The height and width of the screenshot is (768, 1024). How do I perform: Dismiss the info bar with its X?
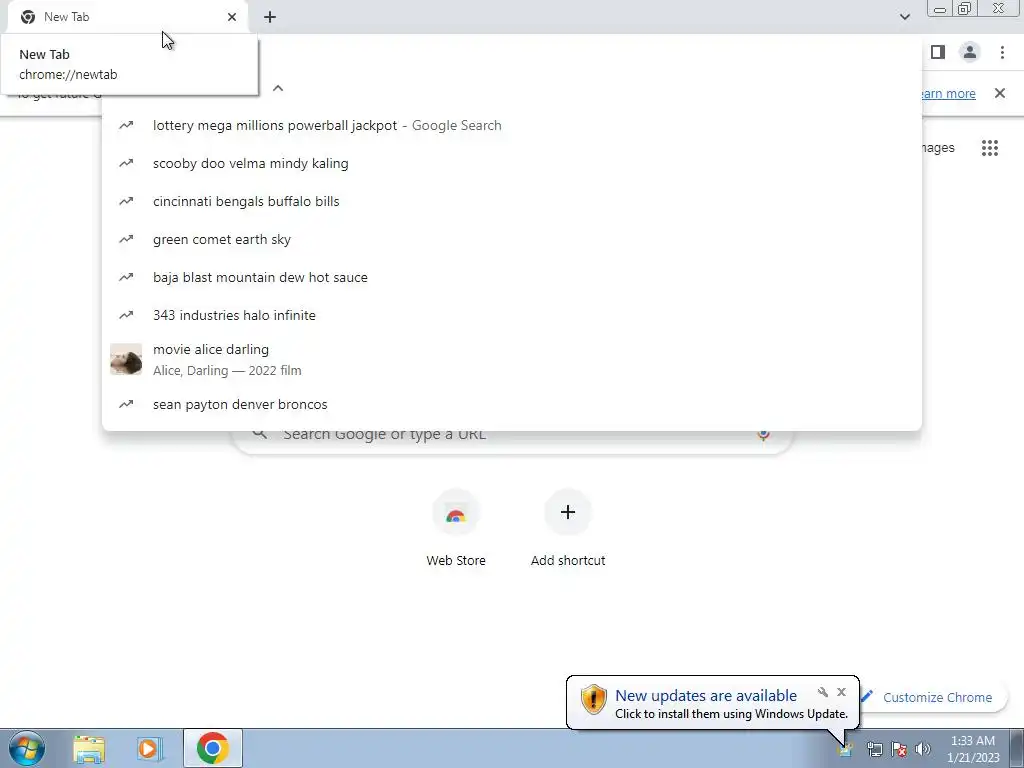point(999,93)
